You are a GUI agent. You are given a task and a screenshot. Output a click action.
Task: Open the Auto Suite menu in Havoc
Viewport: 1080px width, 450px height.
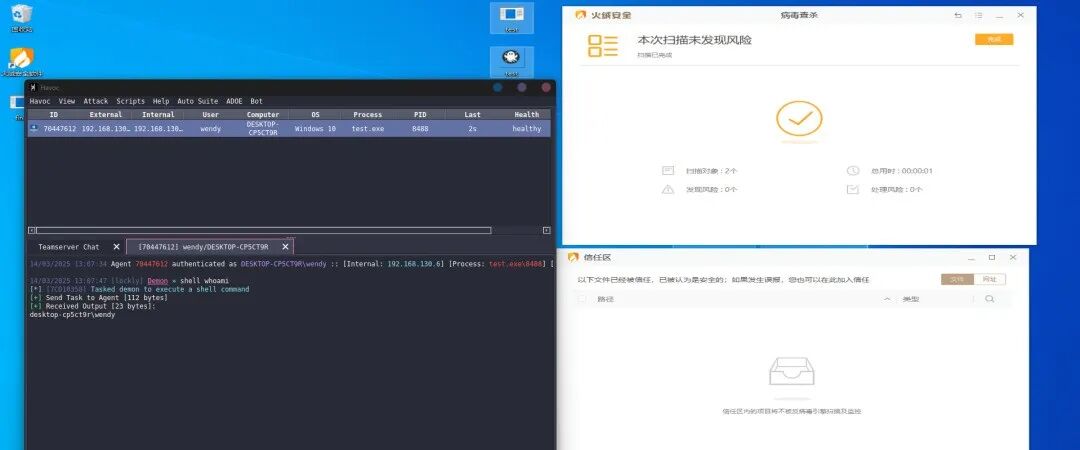(198, 101)
